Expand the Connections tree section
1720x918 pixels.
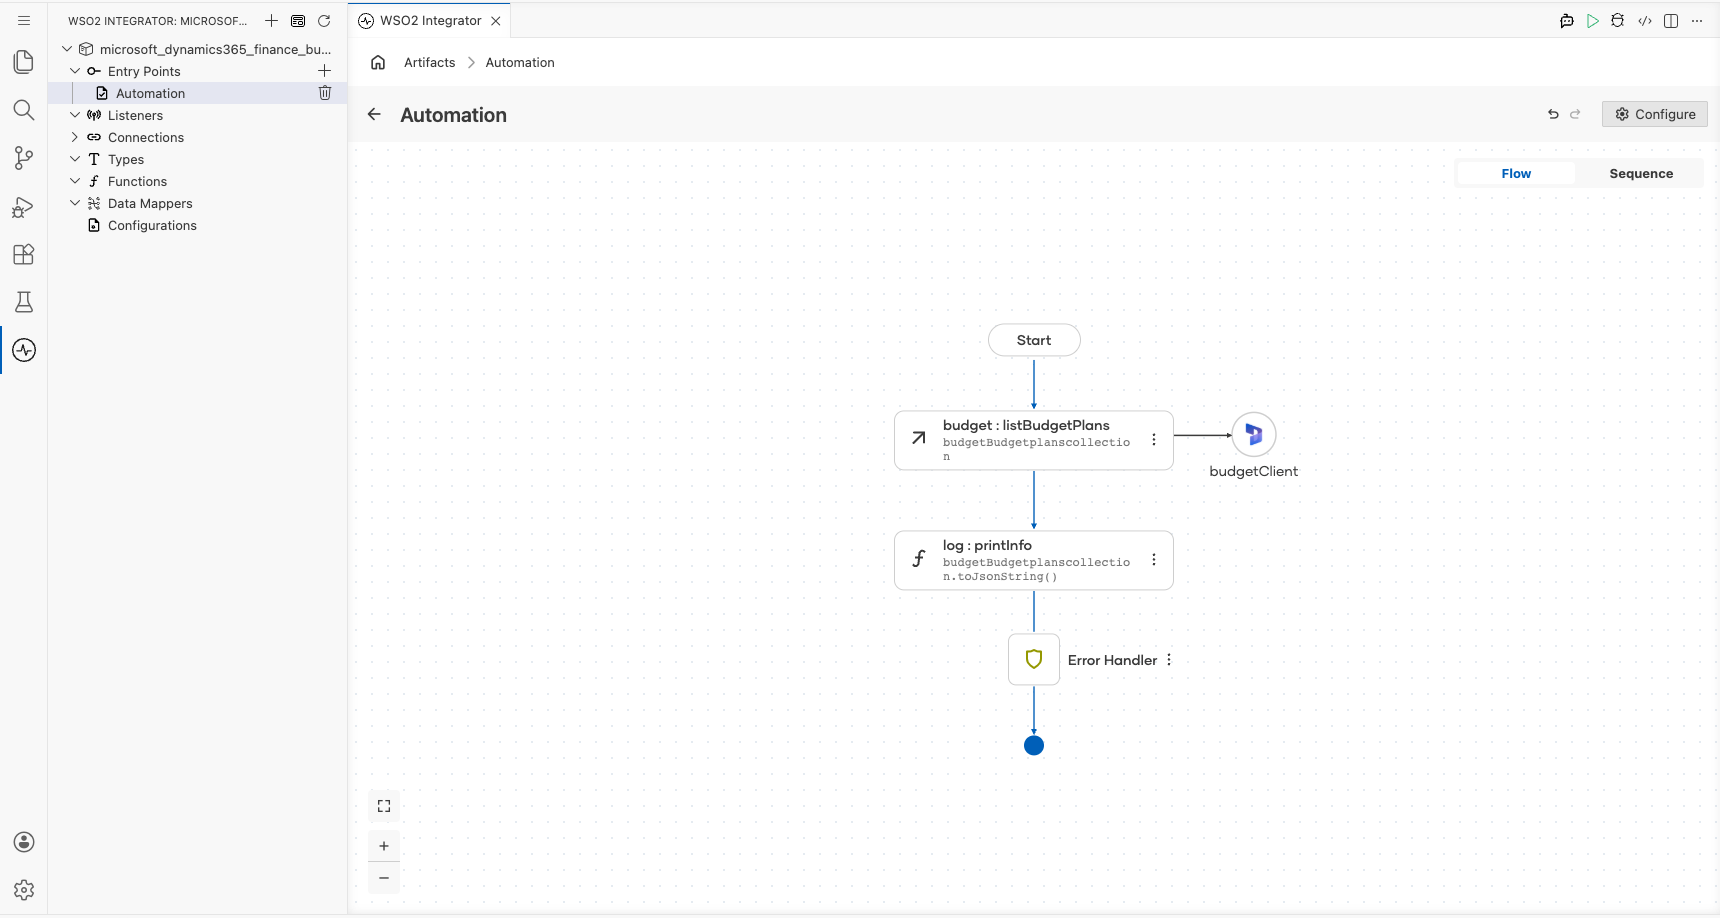75,137
